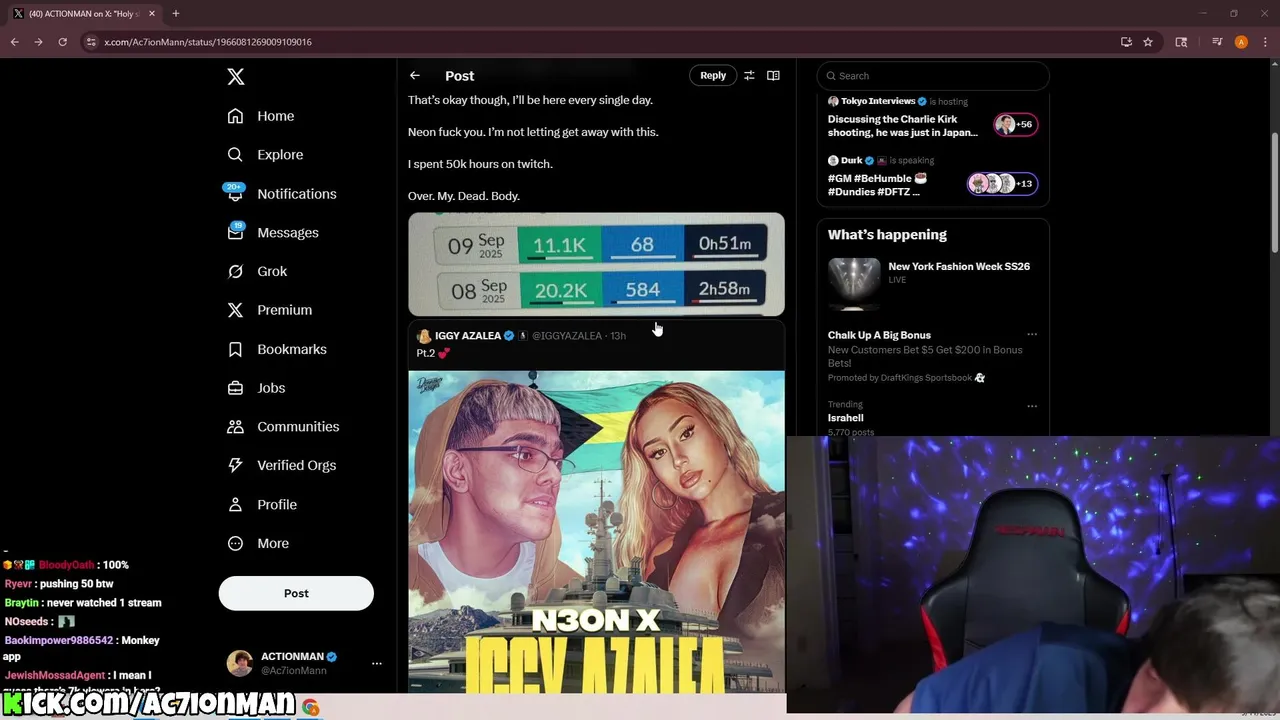Click text "Over. My. Dead. Body."

pos(464,196)
